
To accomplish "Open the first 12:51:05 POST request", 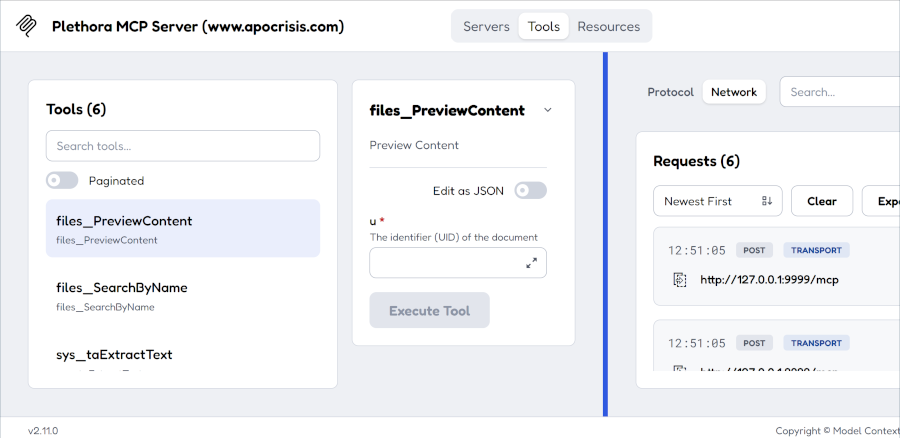I will (x=777, y=266).
